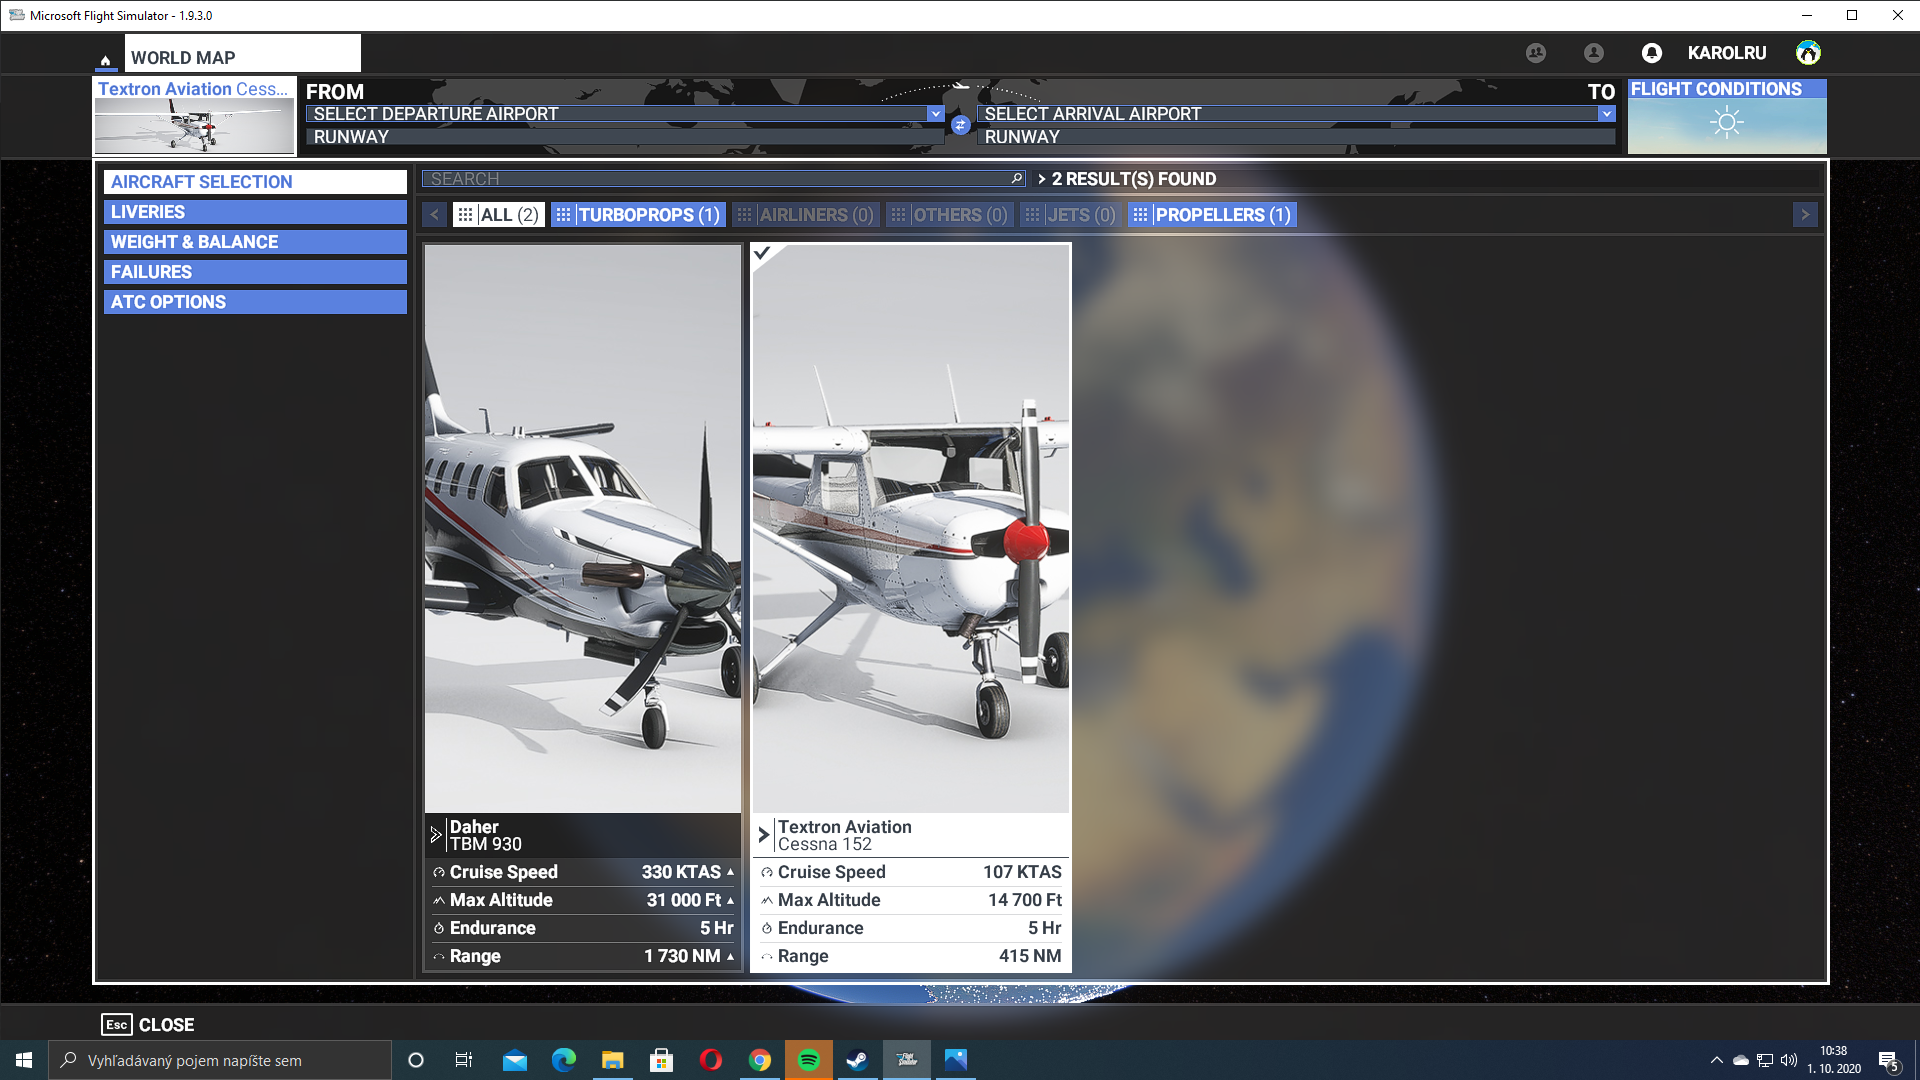This screenshot has width=1920, height=1080.
Task: Open Windows Start menu
Action: click(x=24, y=1060)
